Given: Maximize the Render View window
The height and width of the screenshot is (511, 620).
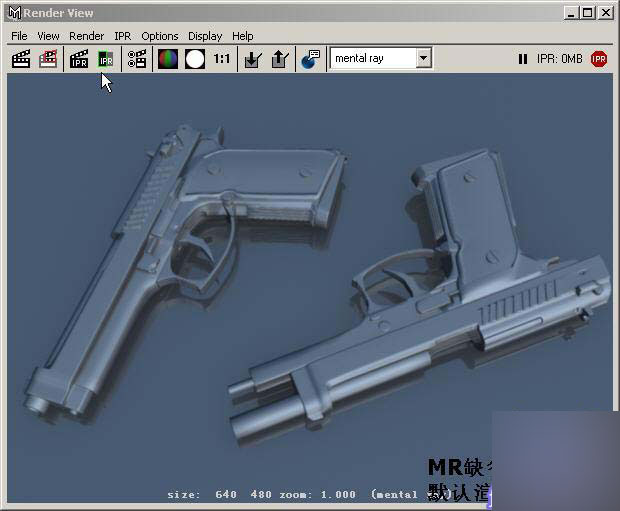Looking at the screenshot, I should click(x=588, y=13).
